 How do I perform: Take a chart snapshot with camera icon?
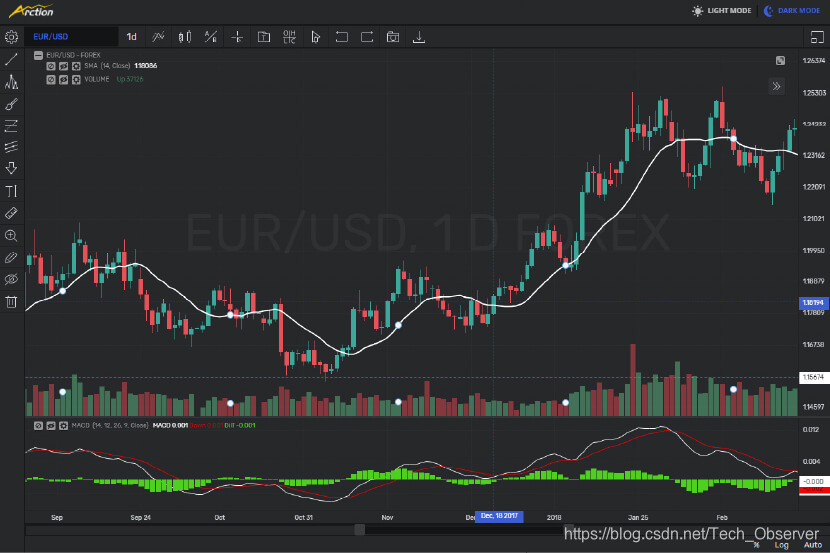coord(393,37)
